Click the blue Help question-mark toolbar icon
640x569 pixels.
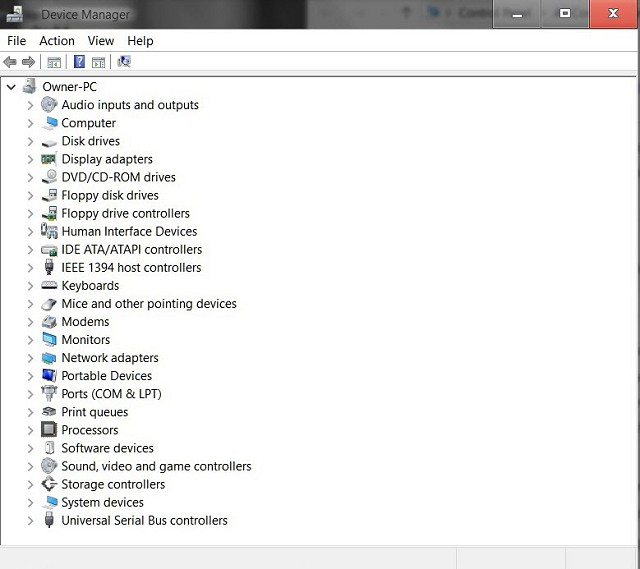point(79,62)
